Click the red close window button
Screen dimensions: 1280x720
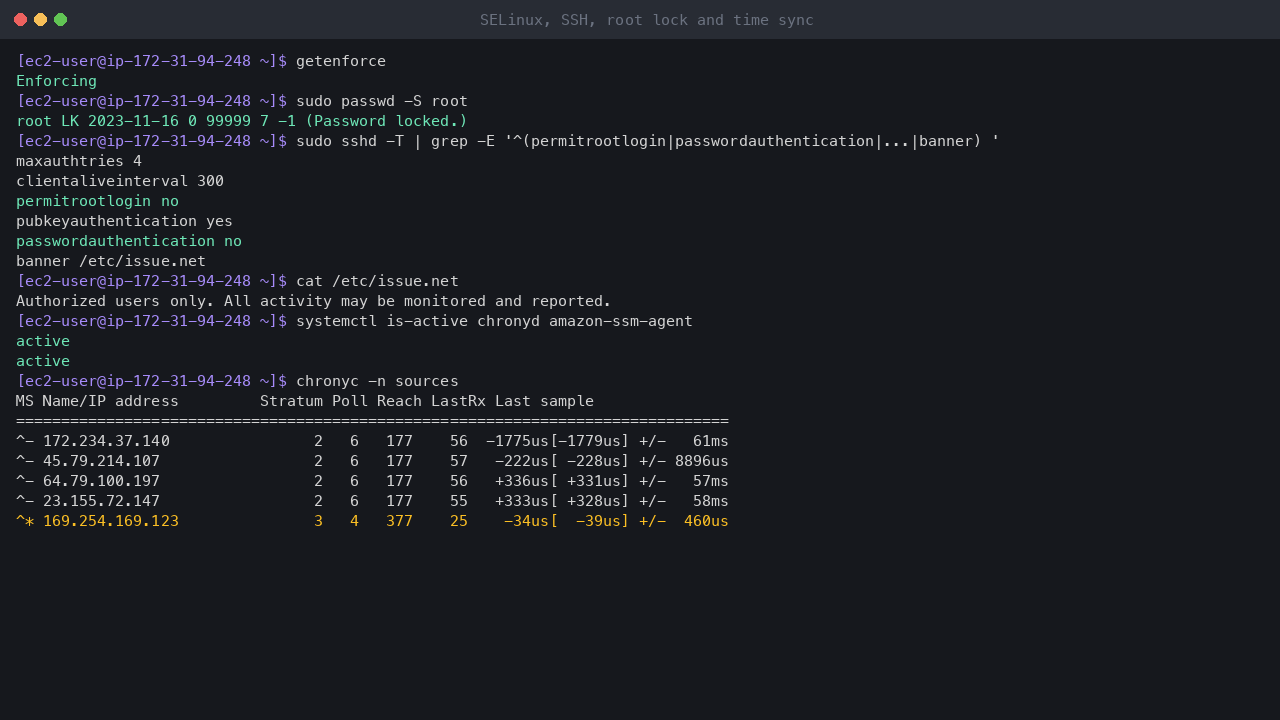coord(20,20)
